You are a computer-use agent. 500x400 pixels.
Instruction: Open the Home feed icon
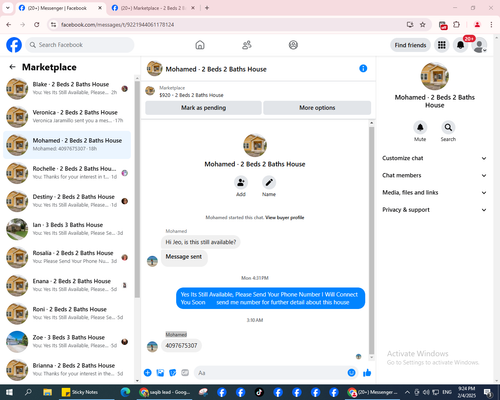click(x=200, y=45)
